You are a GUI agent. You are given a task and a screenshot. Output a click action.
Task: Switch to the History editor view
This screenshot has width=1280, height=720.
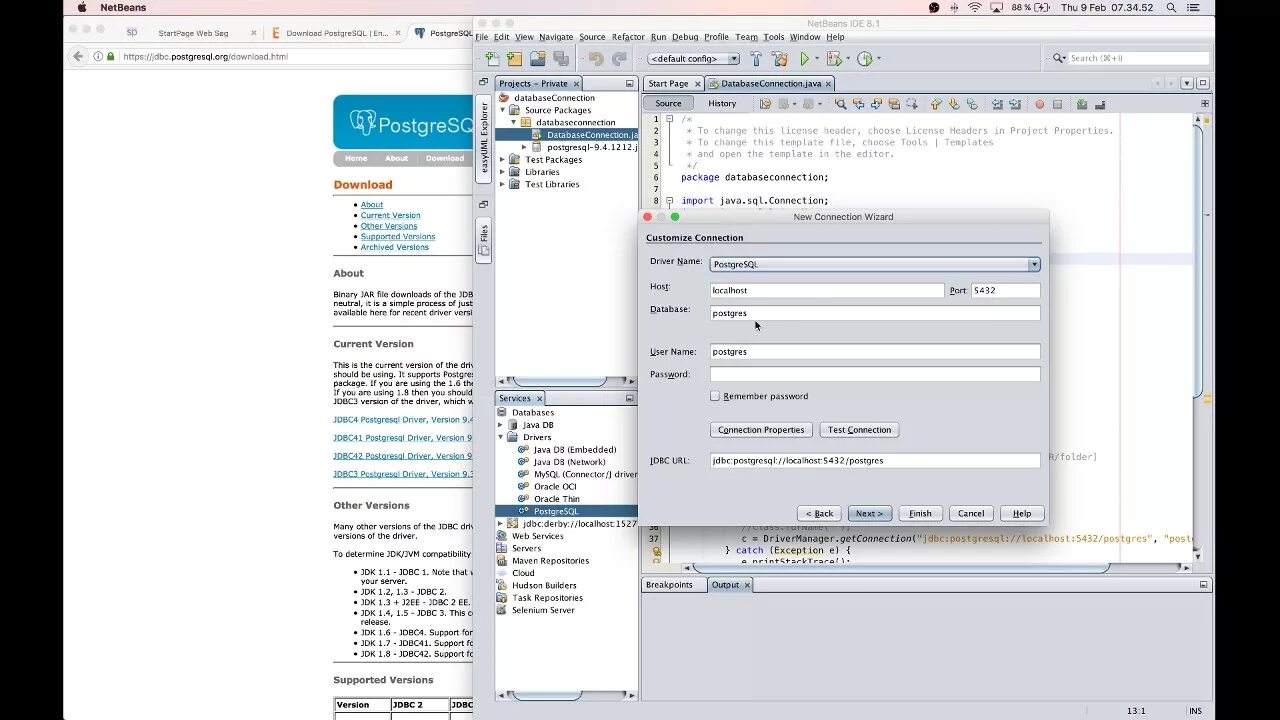click(722, 103)
